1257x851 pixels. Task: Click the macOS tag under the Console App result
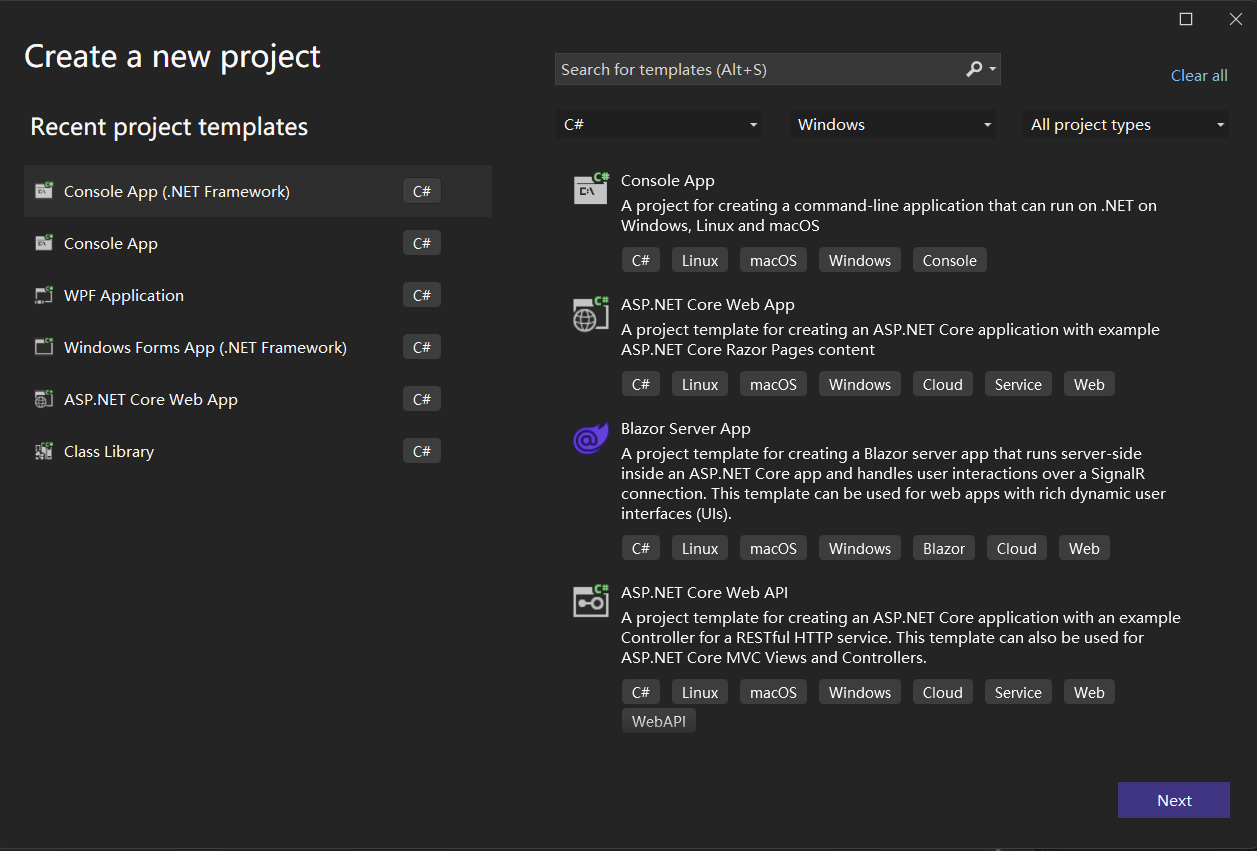tap(774, 260)
